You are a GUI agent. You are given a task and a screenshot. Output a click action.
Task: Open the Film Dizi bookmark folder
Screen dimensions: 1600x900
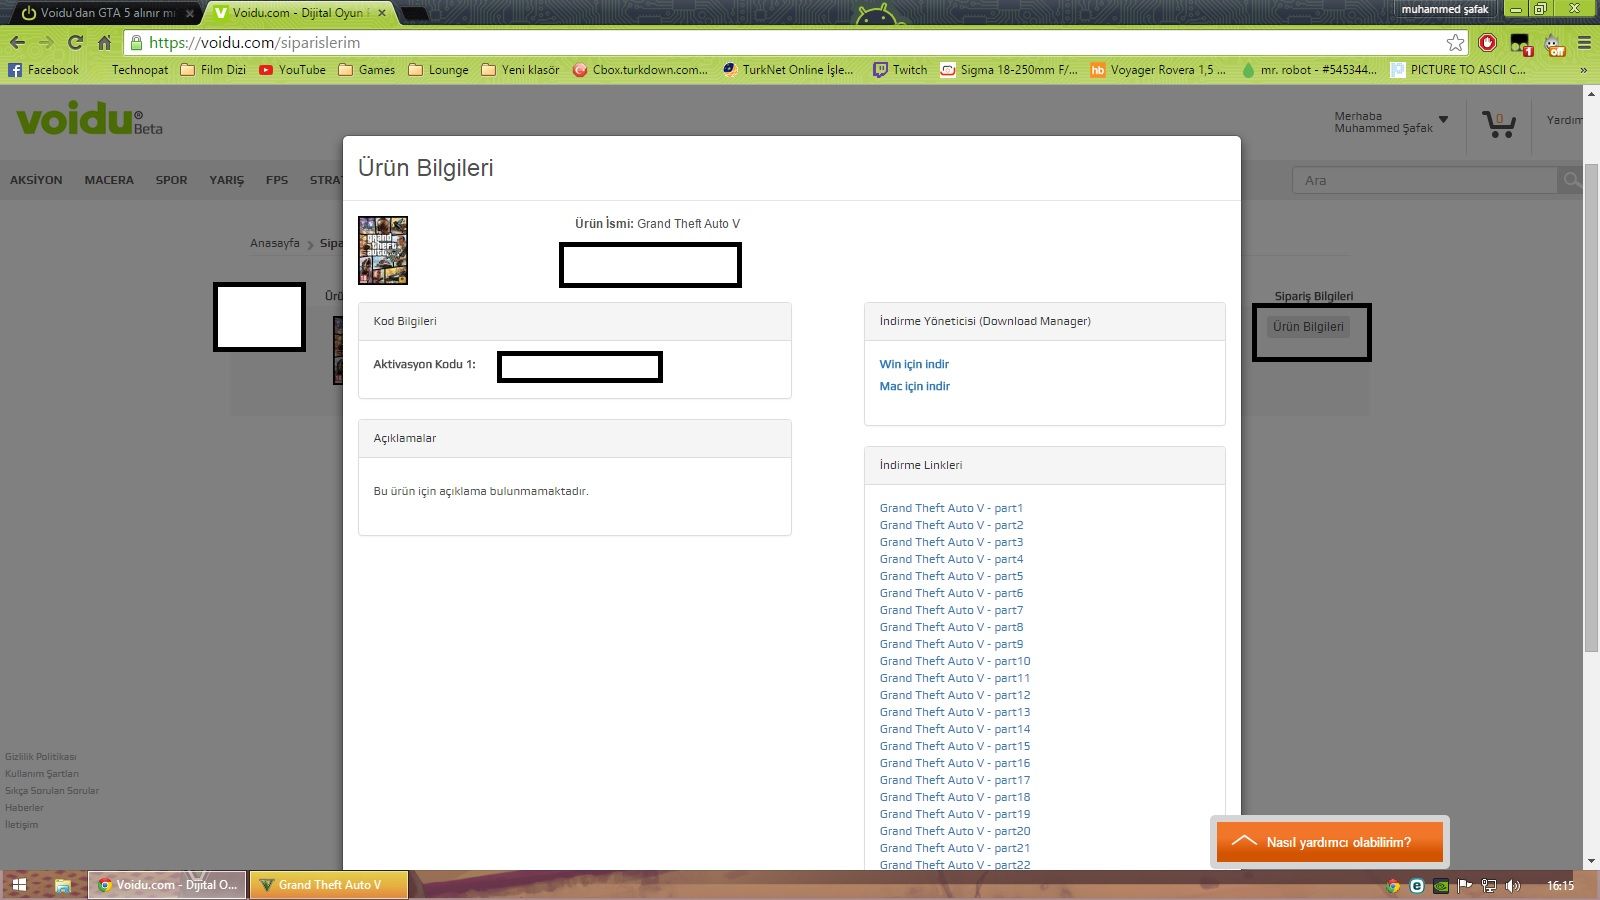[213, 70]
